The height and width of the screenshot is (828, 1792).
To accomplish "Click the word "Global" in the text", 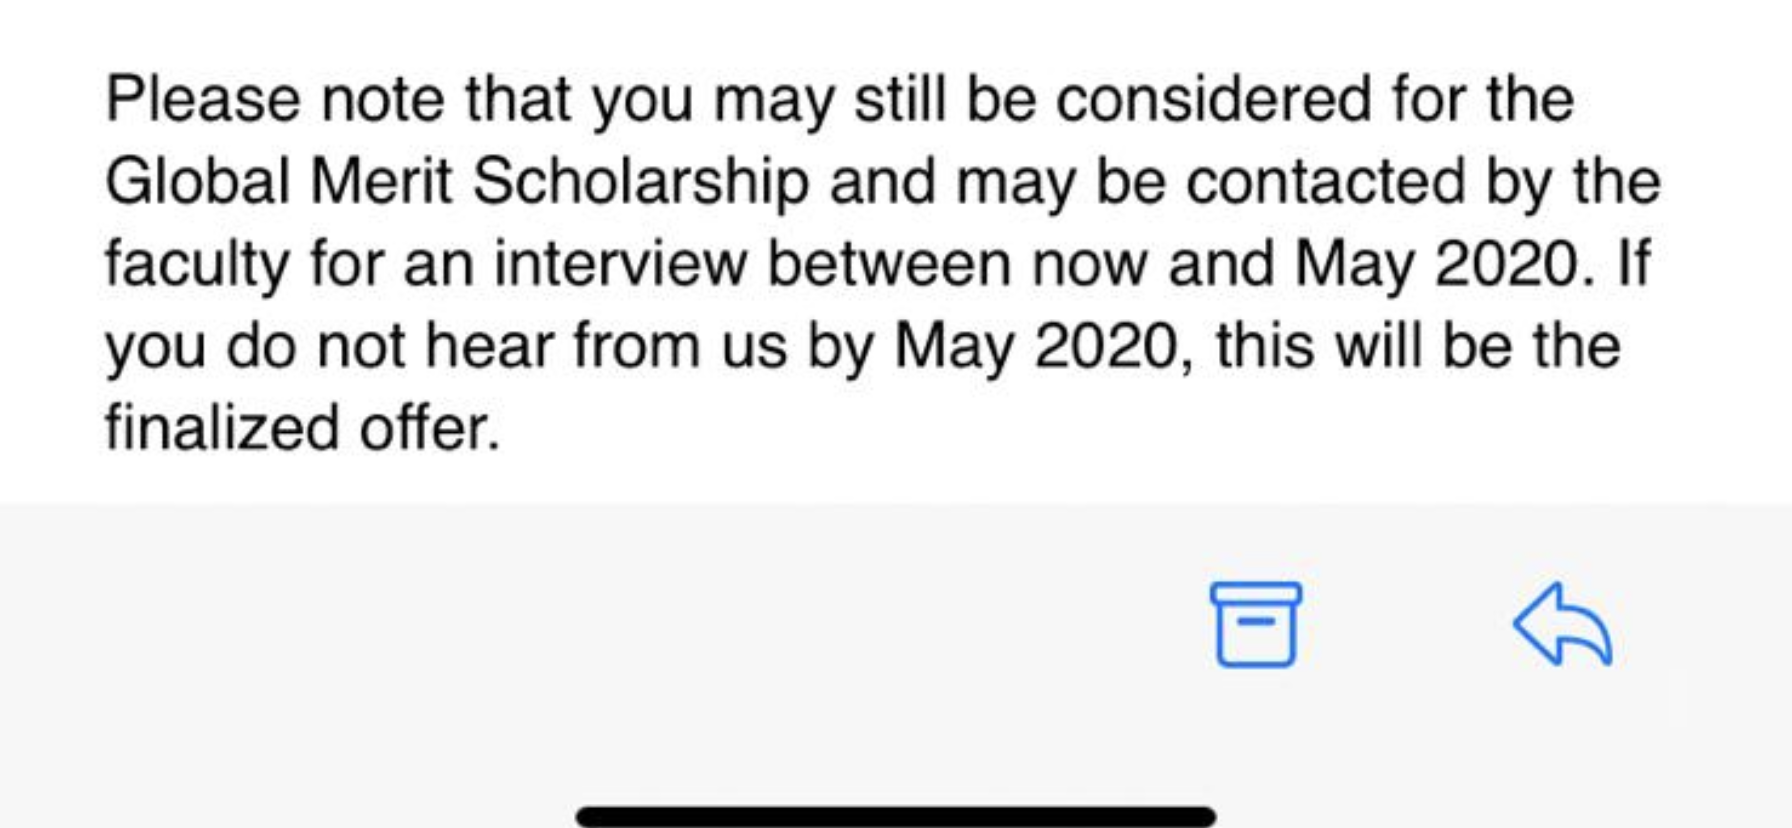I will click(x=198, y=182).
